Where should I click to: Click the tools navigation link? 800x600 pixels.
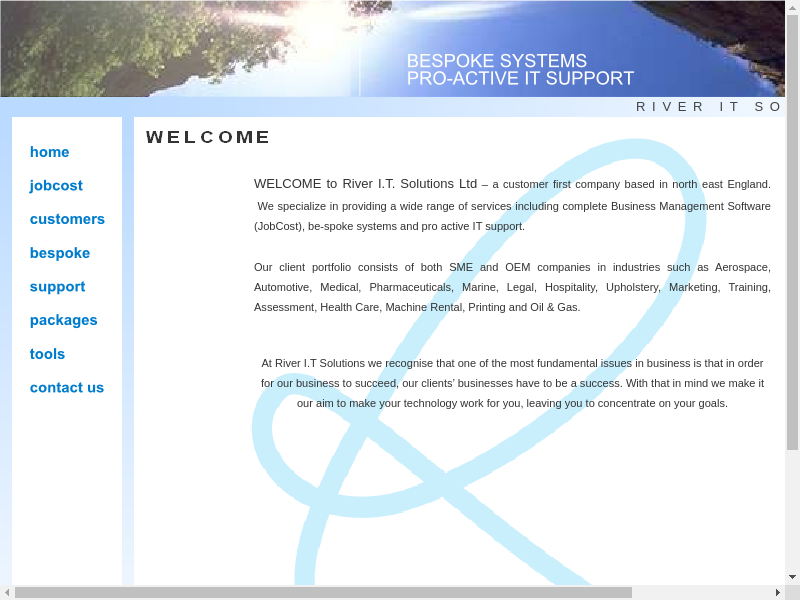point(47,354)
